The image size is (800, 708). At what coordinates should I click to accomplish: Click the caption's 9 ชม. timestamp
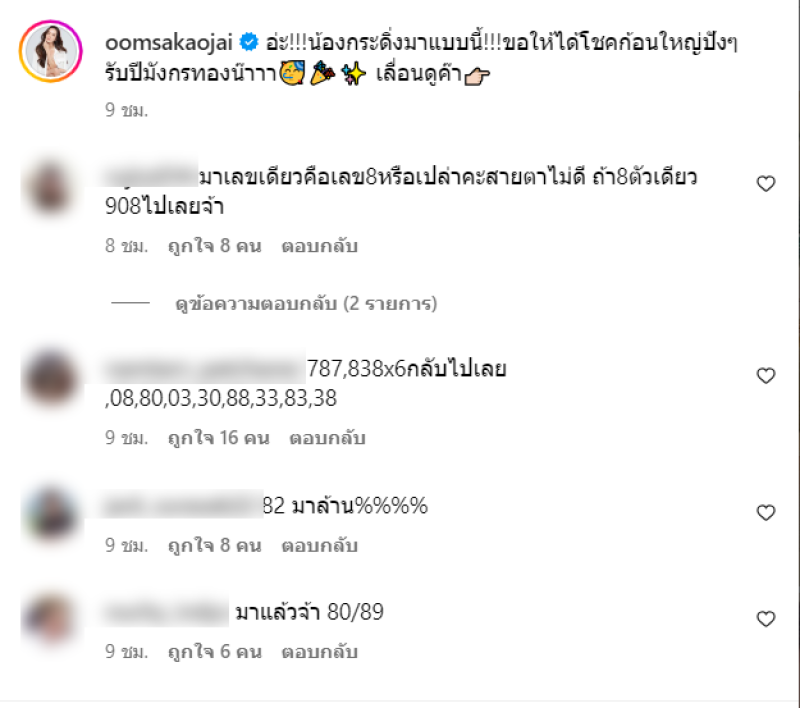127,110
